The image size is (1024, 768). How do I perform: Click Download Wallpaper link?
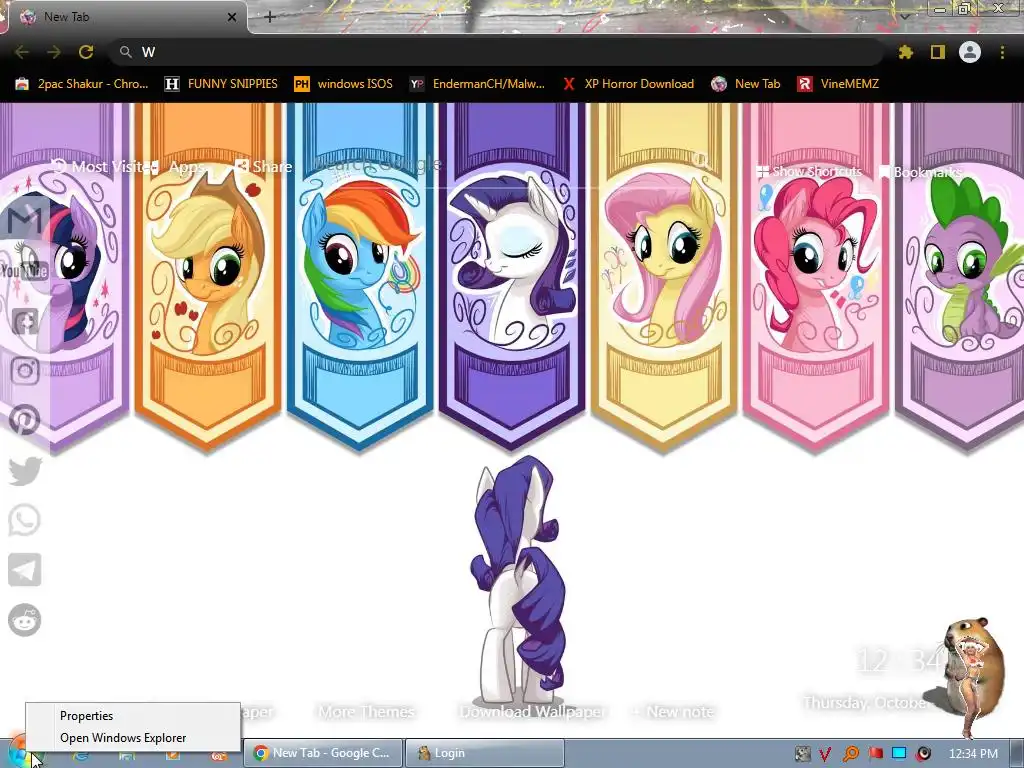[x=532, y=712]
